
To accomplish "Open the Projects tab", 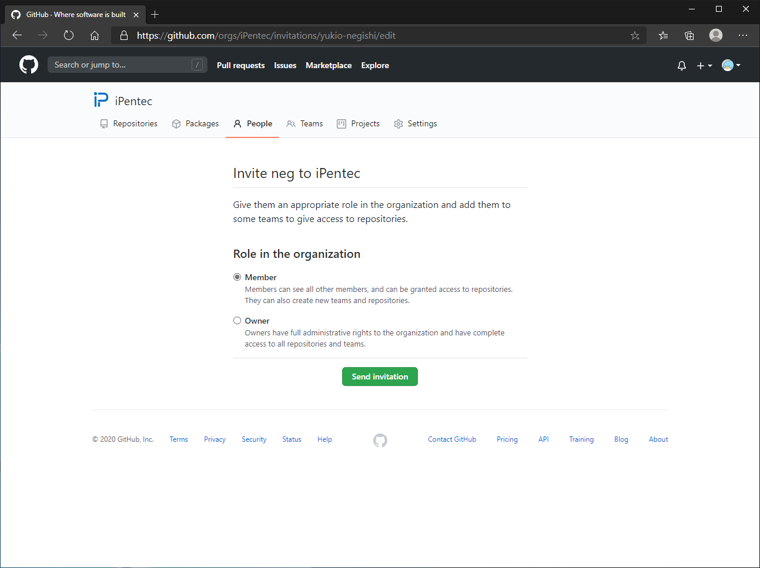I will [358, 124].
